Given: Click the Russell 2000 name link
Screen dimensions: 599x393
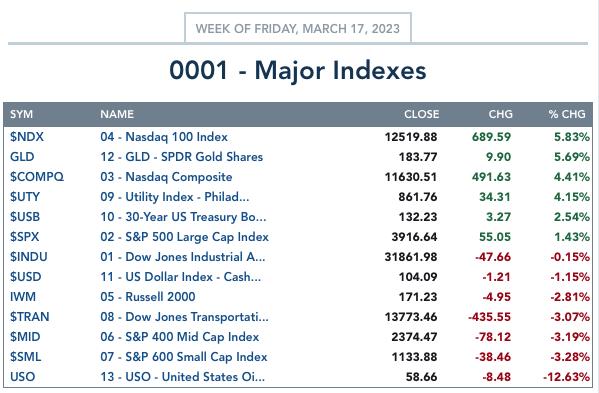Looking at the screenshot, I should [148, 297].
